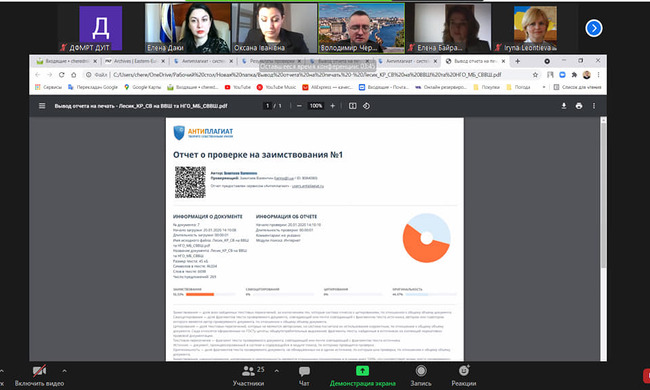Viewport: 650px width, 390px height.
Task: Zoom out of the PDF page
Action: tap(299, 106)
